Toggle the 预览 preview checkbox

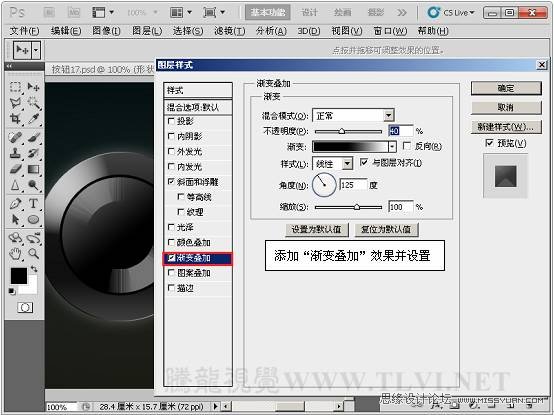click(489, 143)
